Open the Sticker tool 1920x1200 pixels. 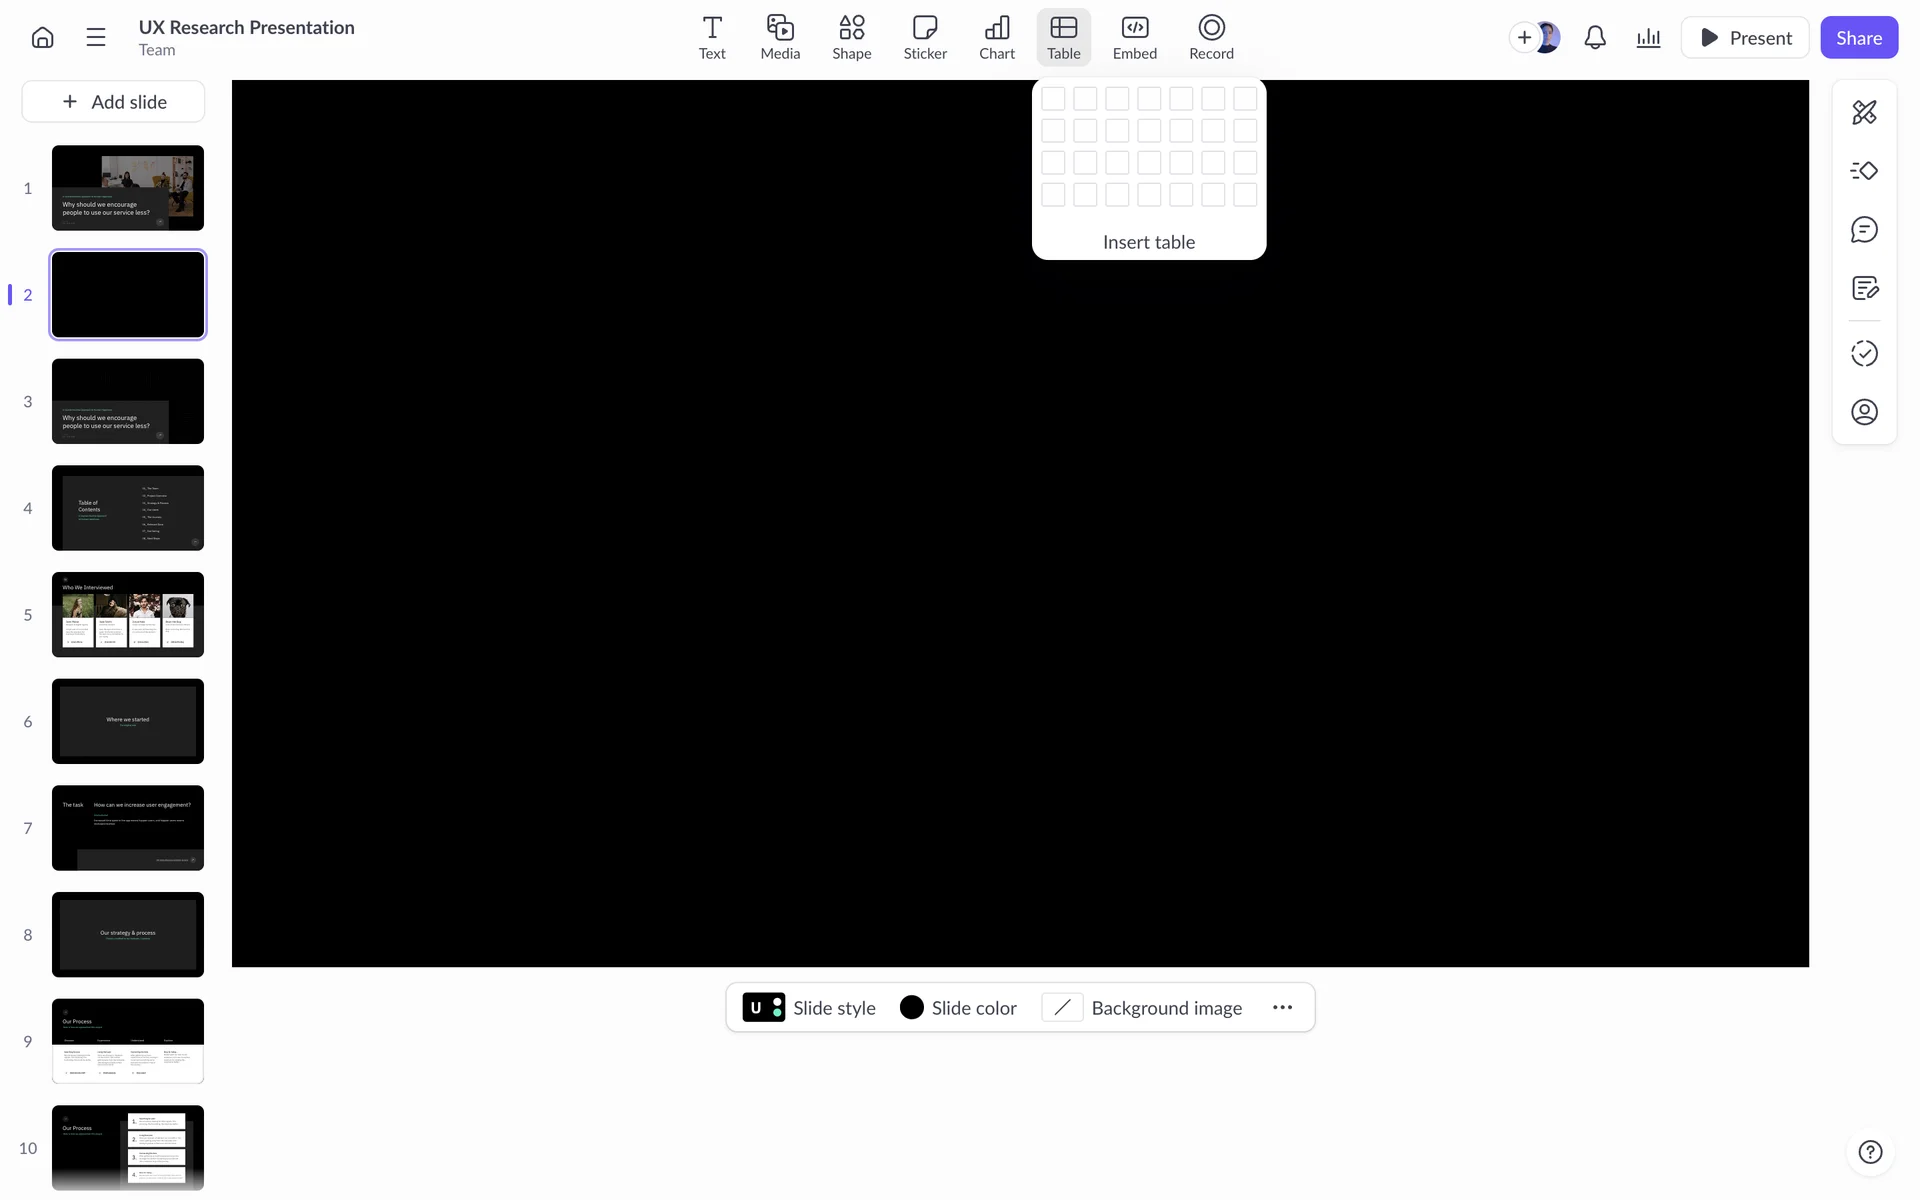tap(925, 38)
